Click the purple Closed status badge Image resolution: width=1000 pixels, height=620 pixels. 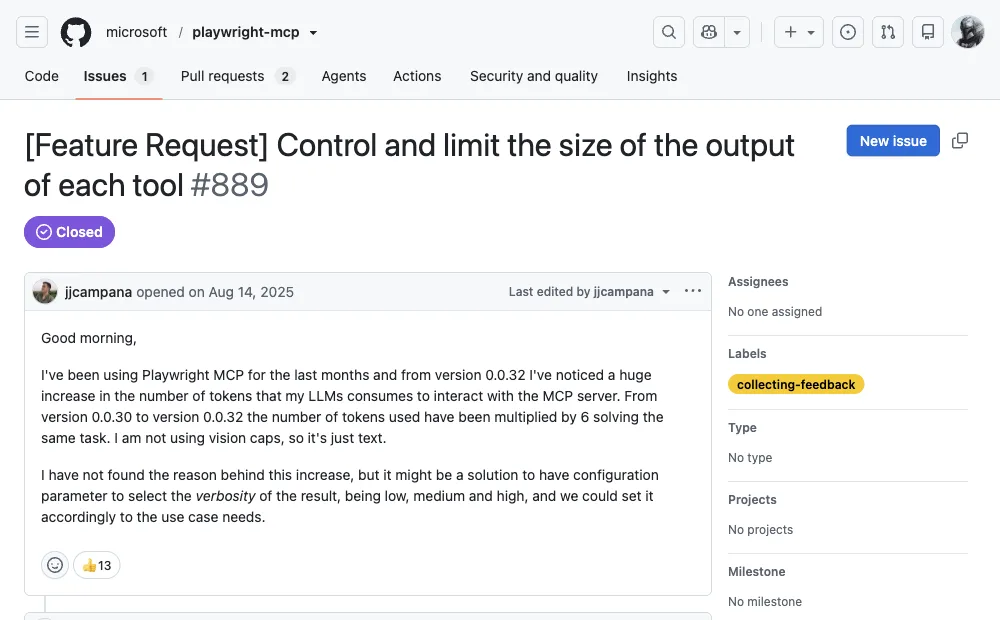70,232
